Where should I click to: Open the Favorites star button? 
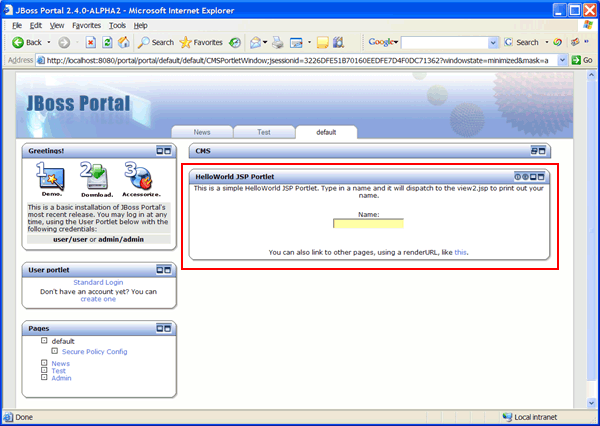[201, 42]
